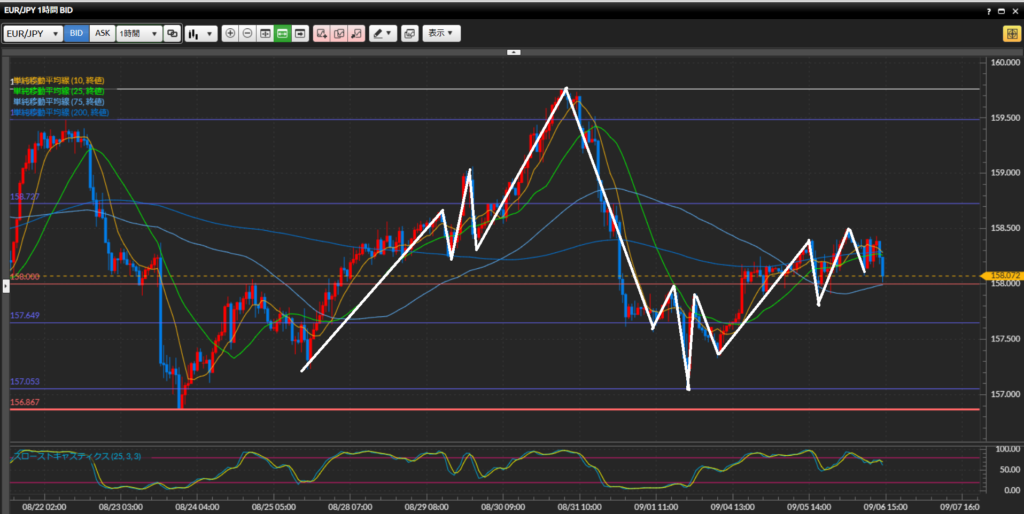Click the zoom out magnifier icon

tap(248, 33)
